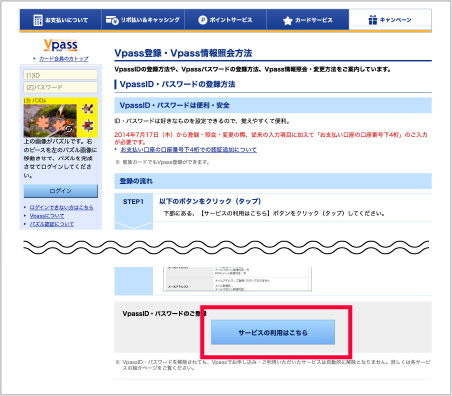This screenshot has height=396, width=452.
Task: Click the (3) パズル label
Action: pyautogui.click(x=35, y=100)
